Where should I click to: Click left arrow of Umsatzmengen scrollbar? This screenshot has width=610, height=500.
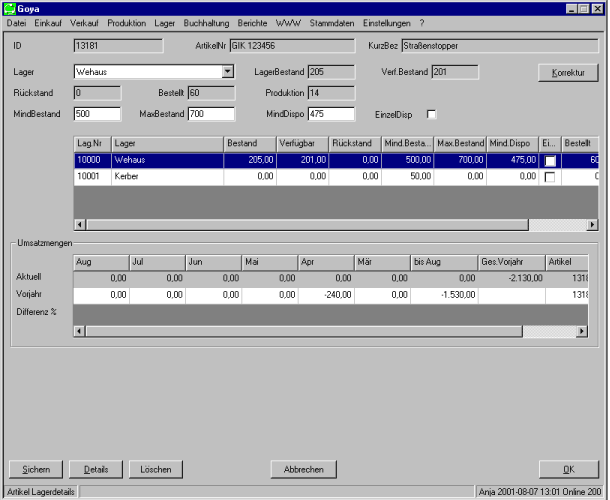click(79, 331)
